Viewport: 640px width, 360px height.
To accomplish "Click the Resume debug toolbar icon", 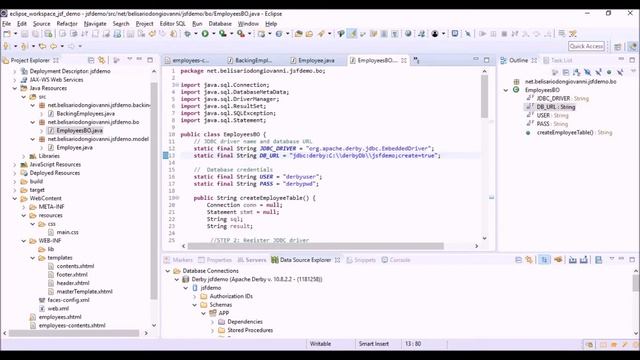I will point(482,33).
